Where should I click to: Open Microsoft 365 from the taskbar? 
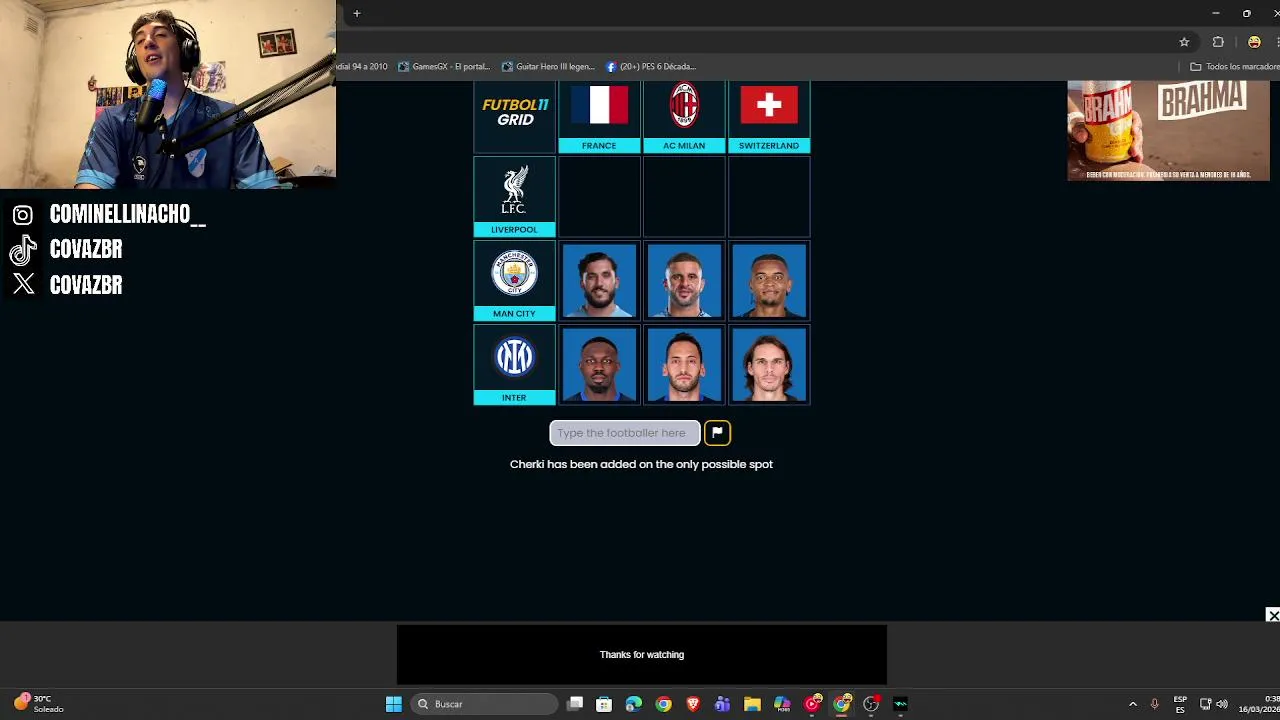(x=782, y=704)
